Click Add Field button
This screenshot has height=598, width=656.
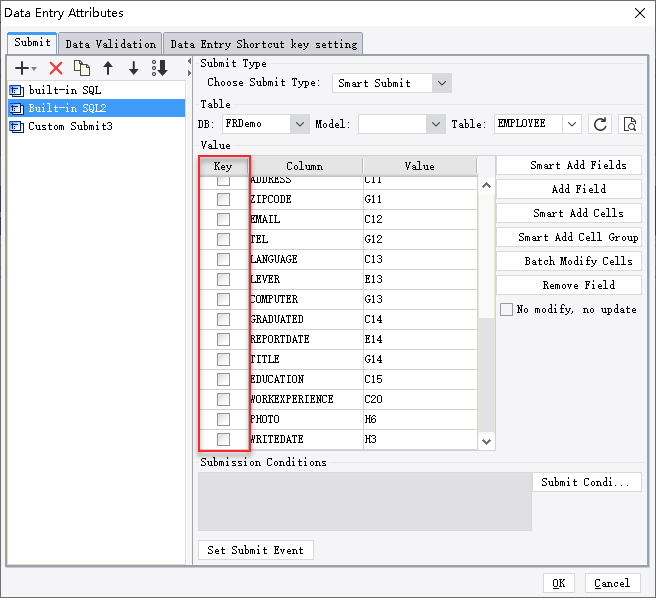[569, 189]
